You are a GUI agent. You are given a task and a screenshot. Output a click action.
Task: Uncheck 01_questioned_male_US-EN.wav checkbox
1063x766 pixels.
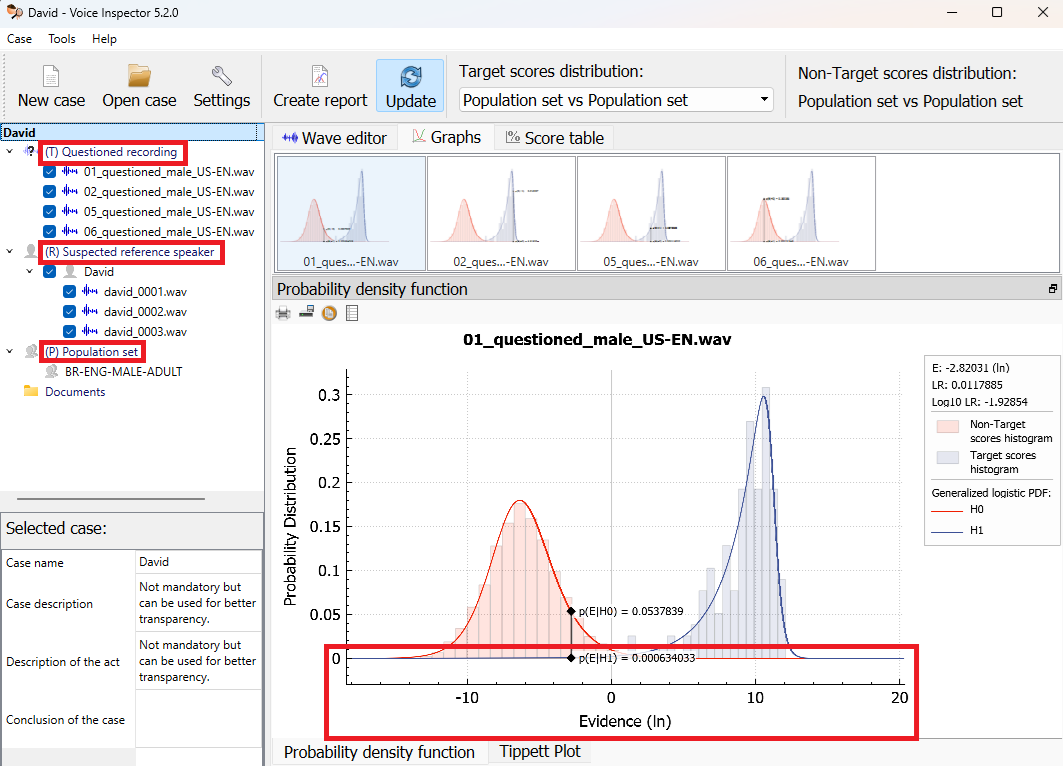click(x=49, y=172)
